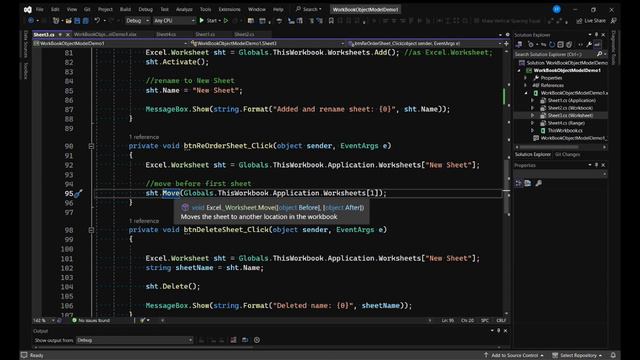Click the Save All toolbar icon

coord(85,20)
